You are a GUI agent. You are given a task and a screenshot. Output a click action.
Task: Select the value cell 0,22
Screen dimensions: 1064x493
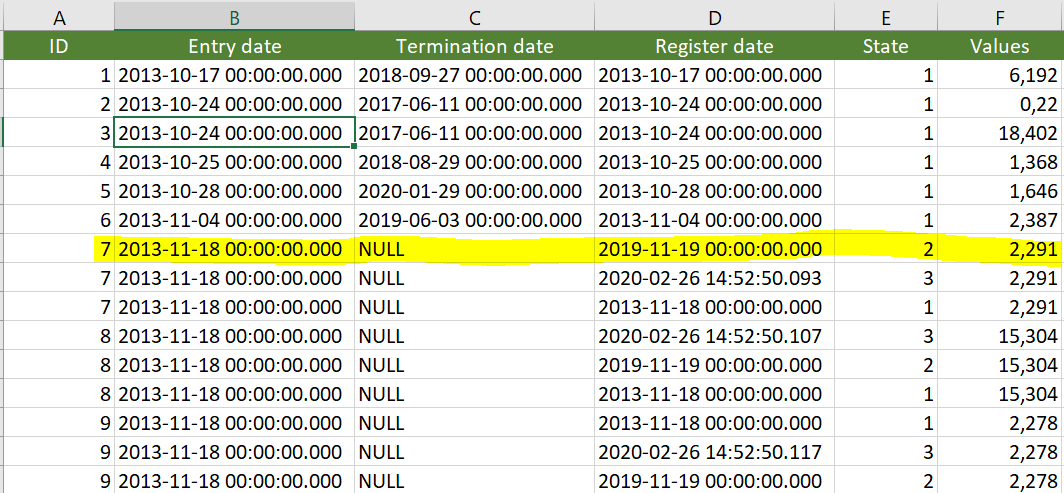[999, 104]
